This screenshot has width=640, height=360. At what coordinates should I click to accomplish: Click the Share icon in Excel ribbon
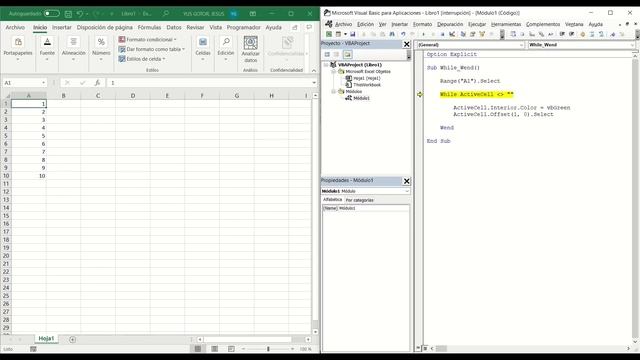pos(295,27)
